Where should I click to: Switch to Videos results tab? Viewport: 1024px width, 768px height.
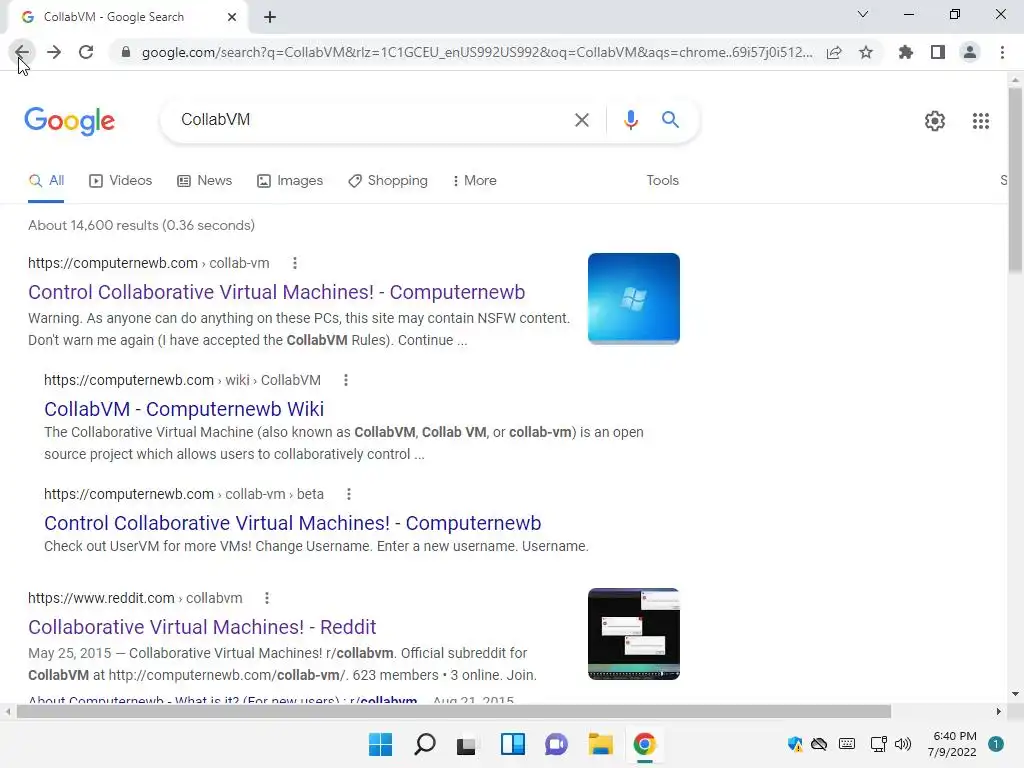pos(121,181)
